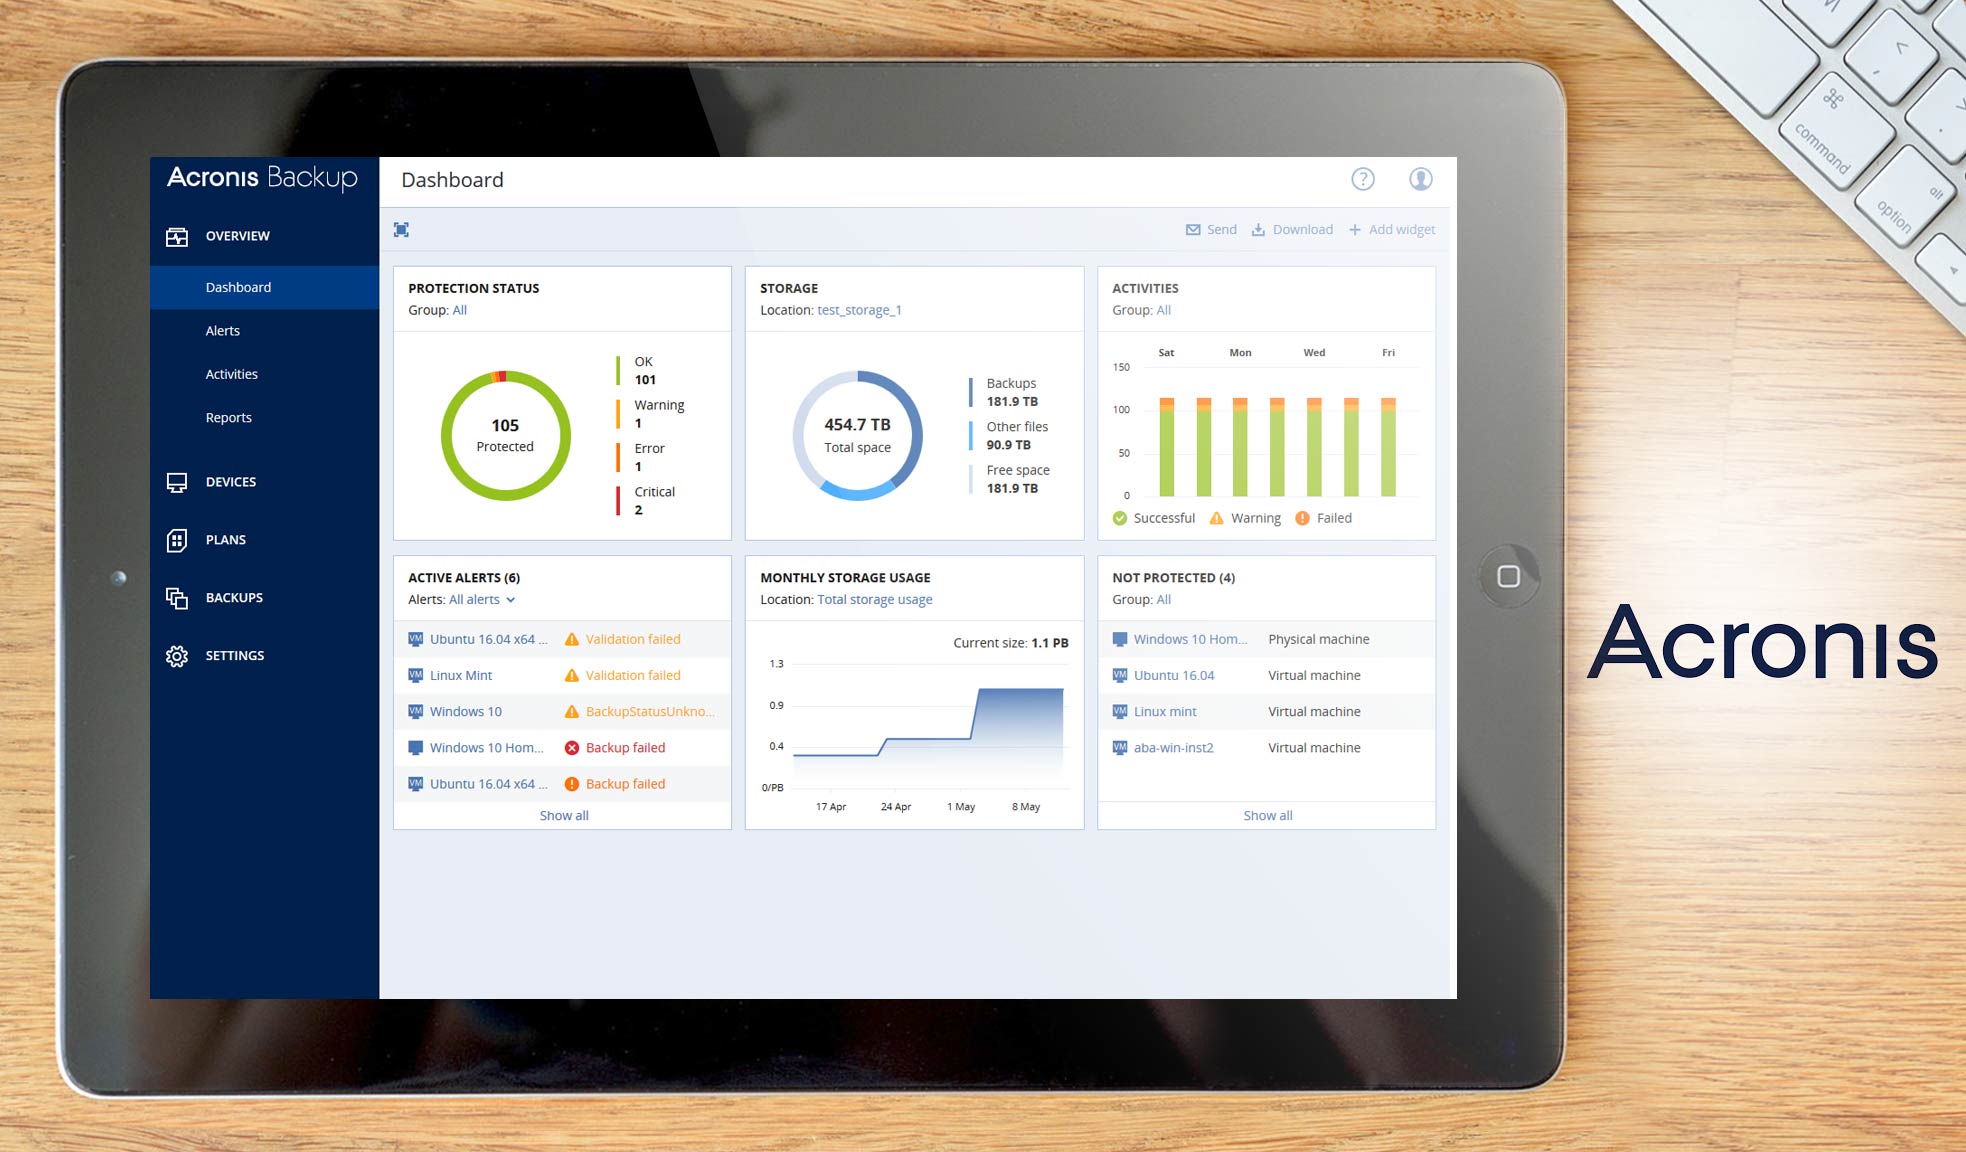Open the Reports page
This screenshot has width=1966, height=1152.
tap(229, 417)
